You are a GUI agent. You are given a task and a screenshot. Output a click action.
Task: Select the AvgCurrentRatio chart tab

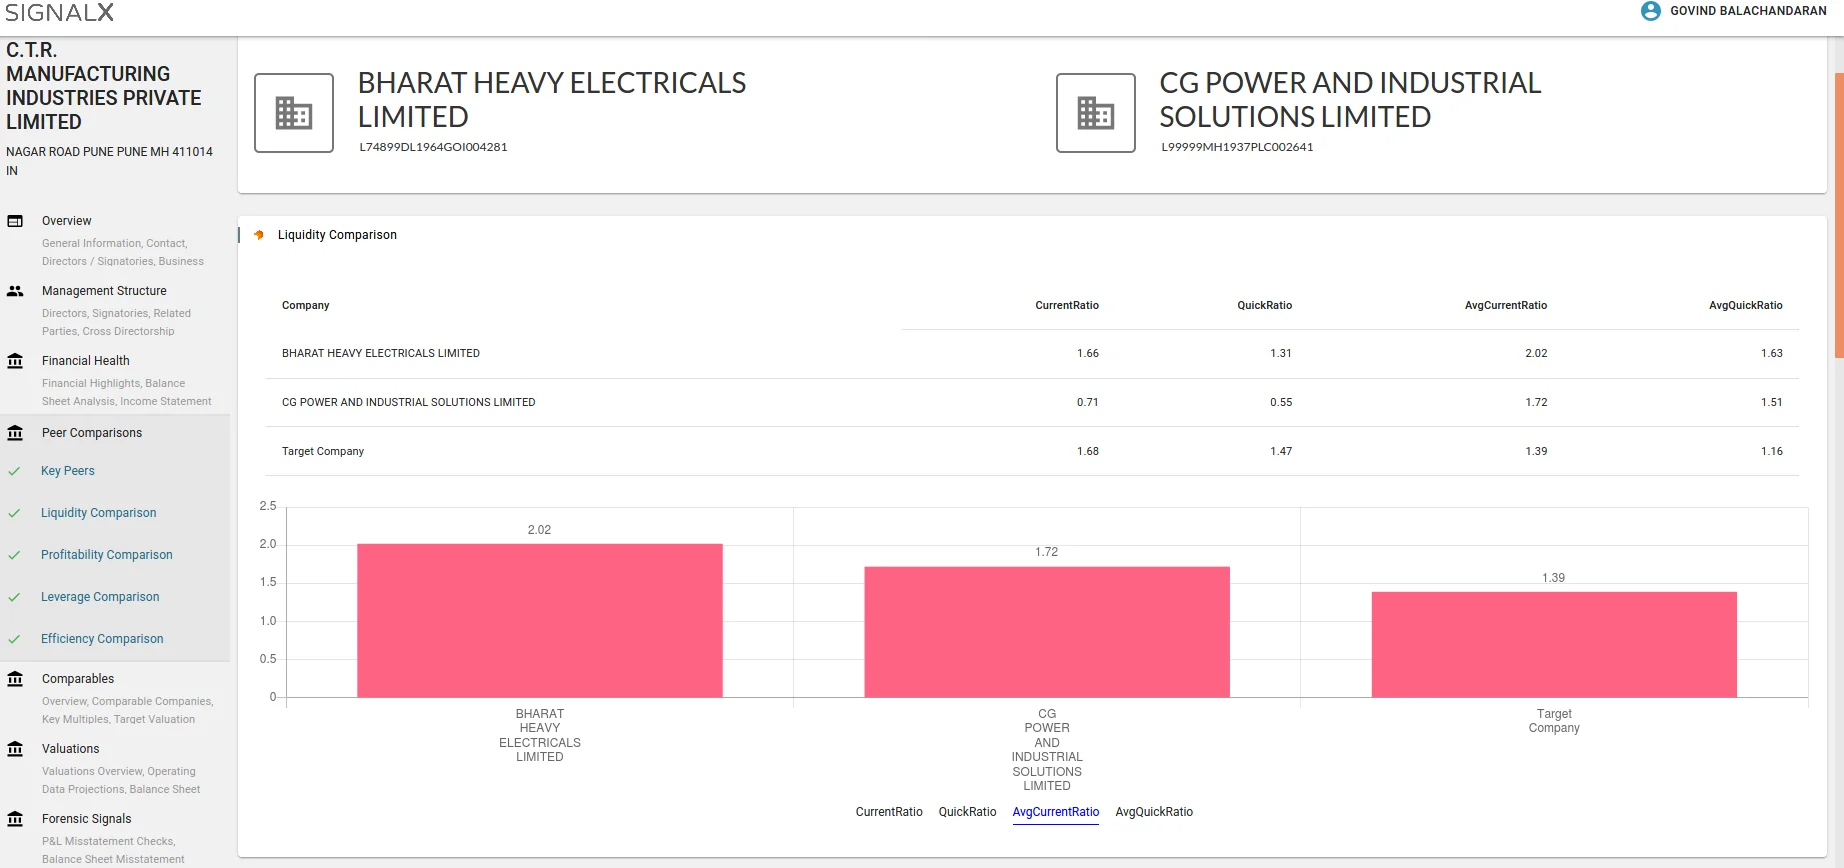point(1056,812)
